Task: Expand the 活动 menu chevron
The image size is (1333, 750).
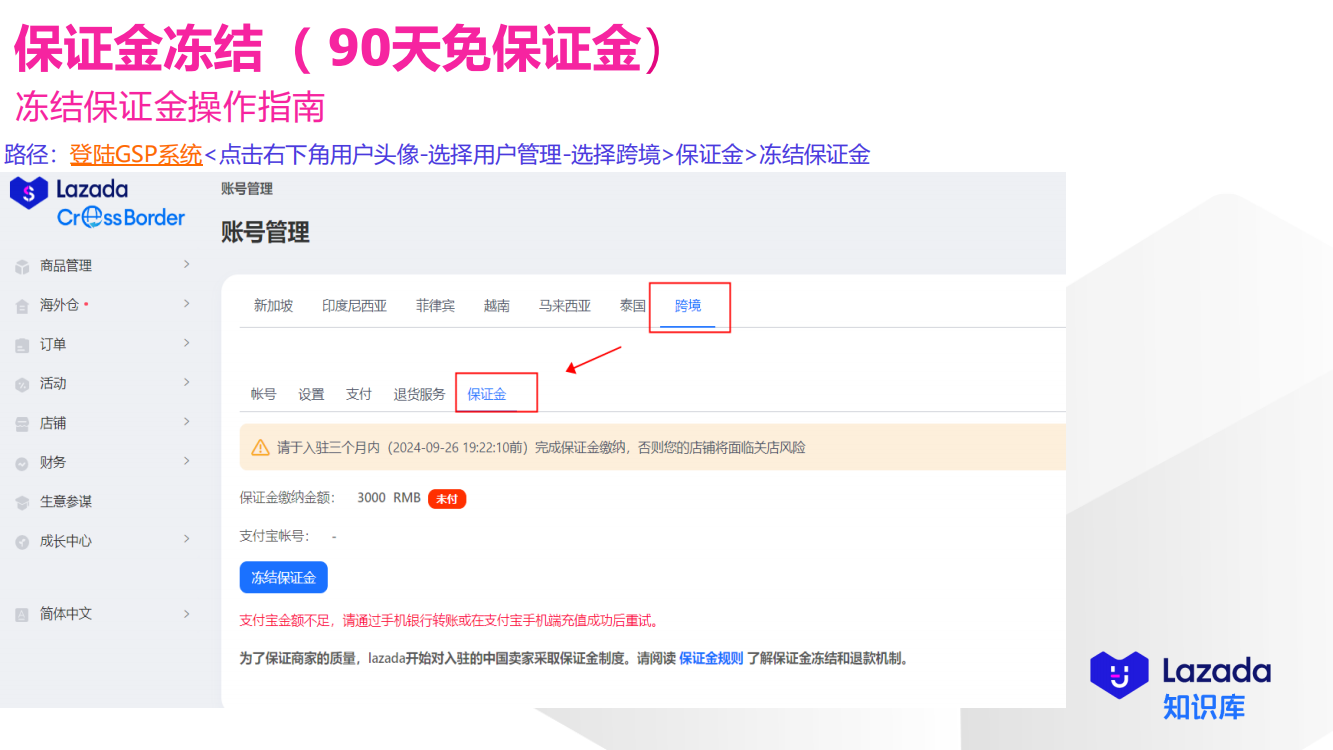Action: click(186, 382)
